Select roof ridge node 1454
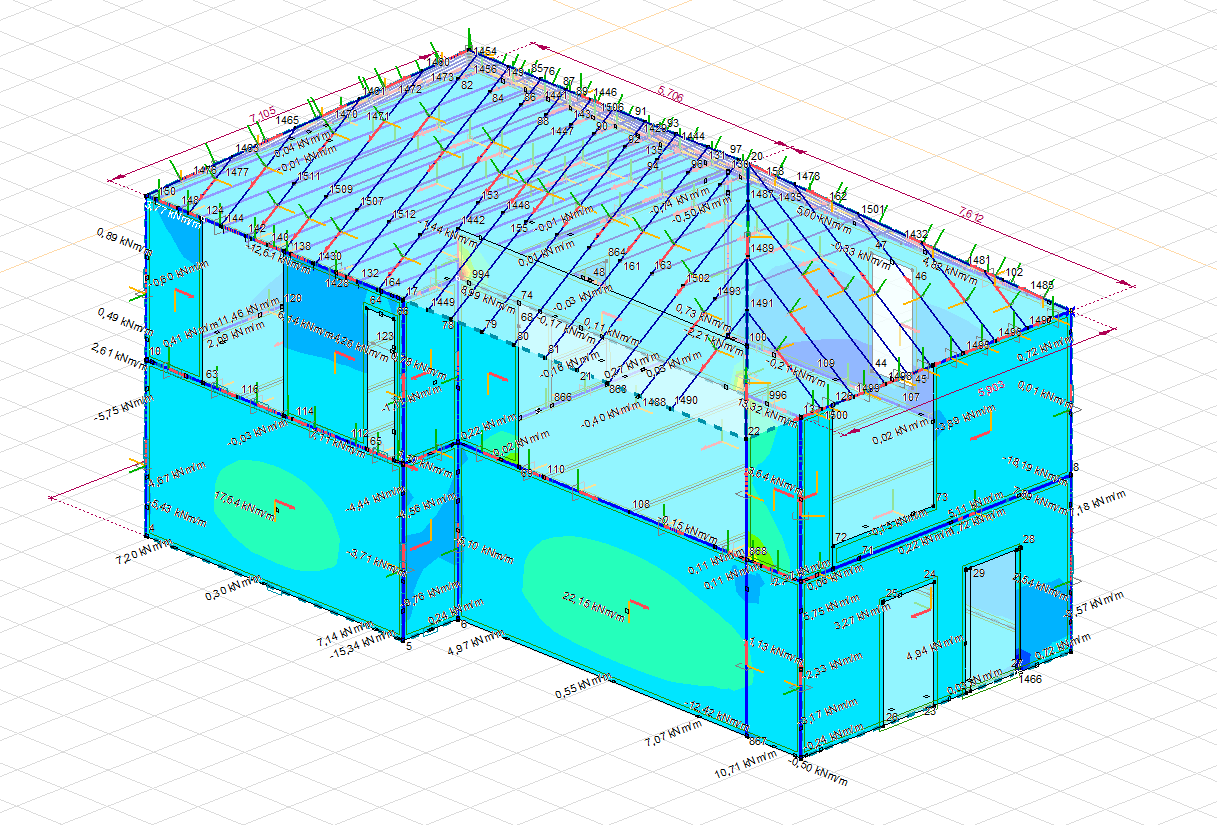The height and width of the screenshot is (825, 1217). click(x=486, y=51)
